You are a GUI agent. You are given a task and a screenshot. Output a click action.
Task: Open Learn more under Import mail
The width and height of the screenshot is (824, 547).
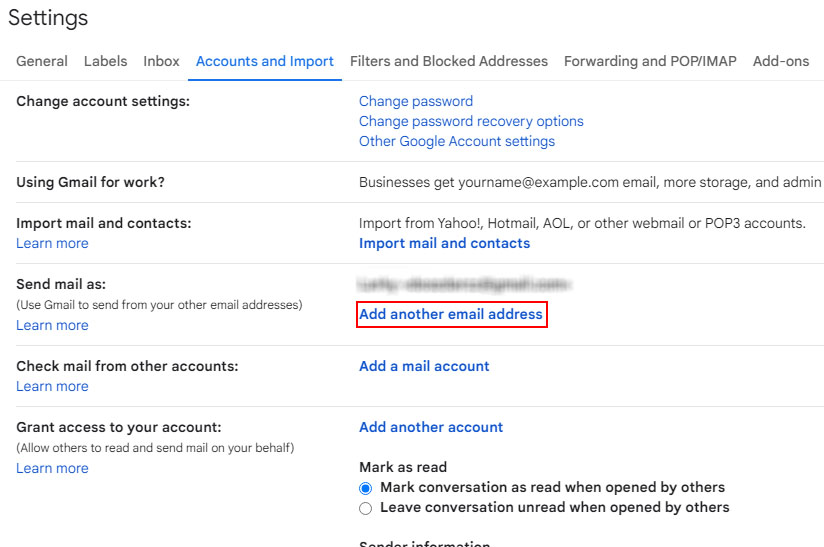point(52,243)
